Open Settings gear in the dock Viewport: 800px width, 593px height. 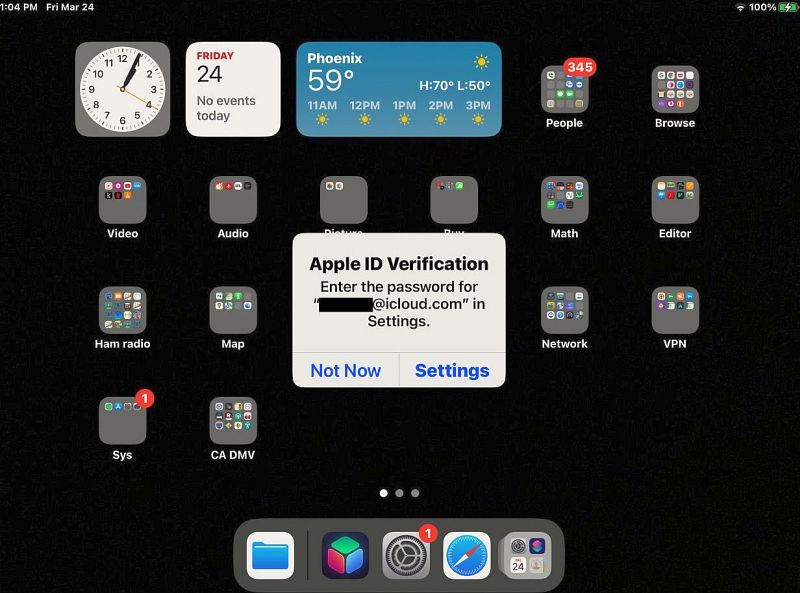[406, 555]
